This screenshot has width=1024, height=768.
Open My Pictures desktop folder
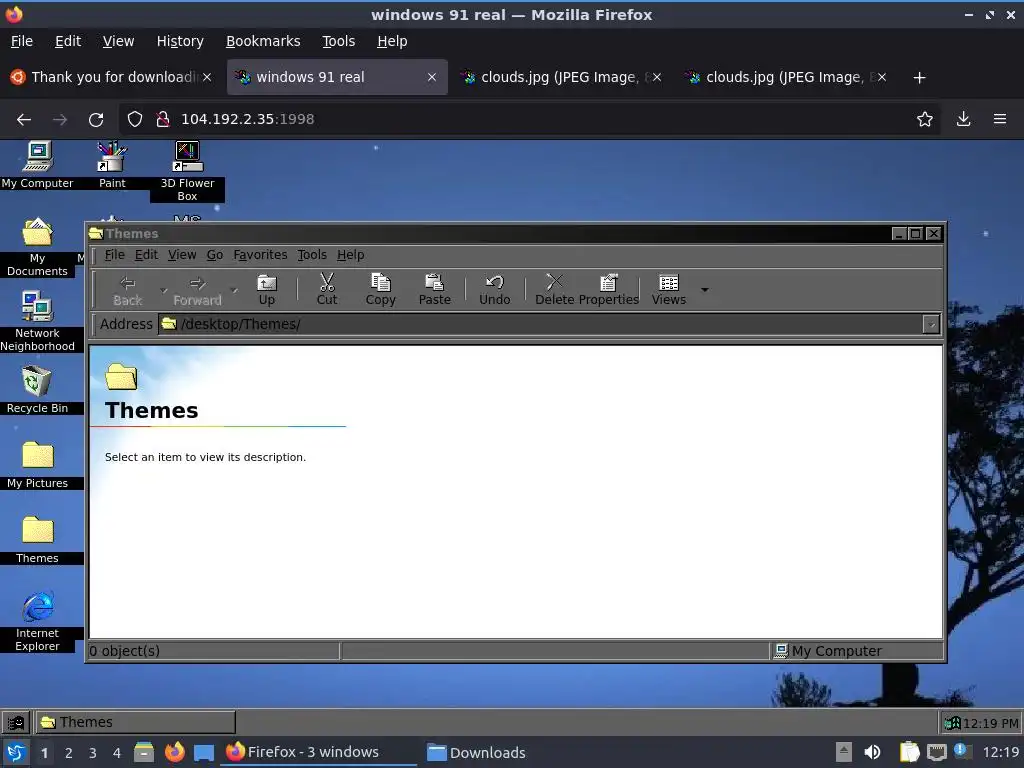tap(37, 465)
